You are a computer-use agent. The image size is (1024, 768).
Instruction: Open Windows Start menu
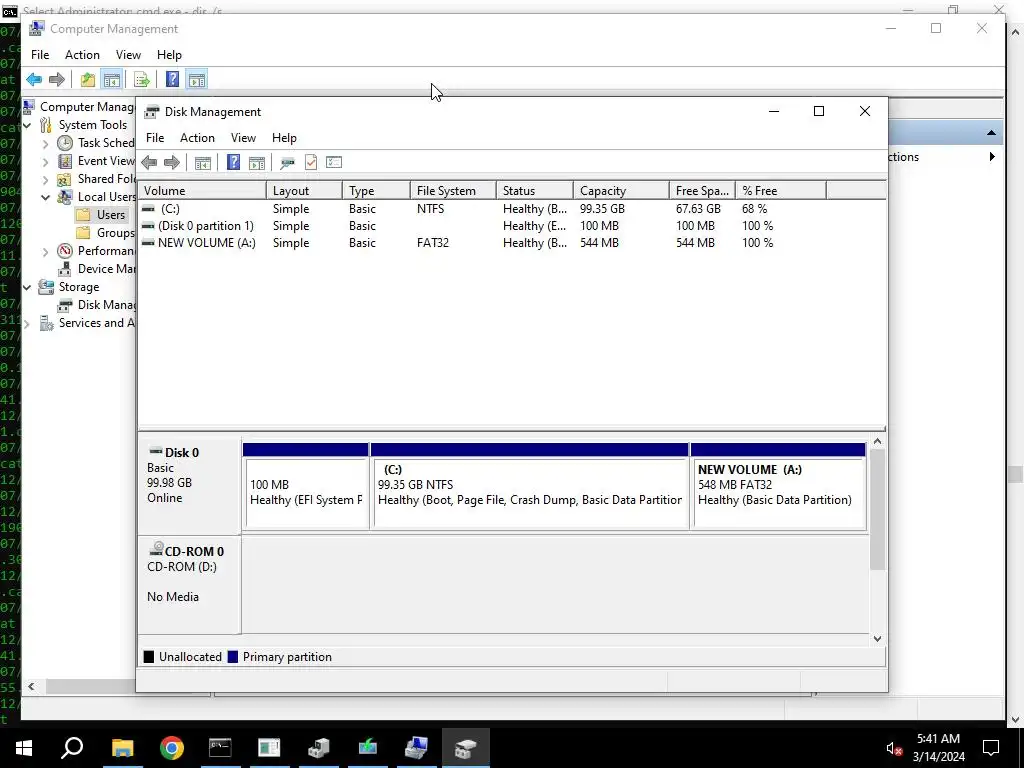point(24,748)
